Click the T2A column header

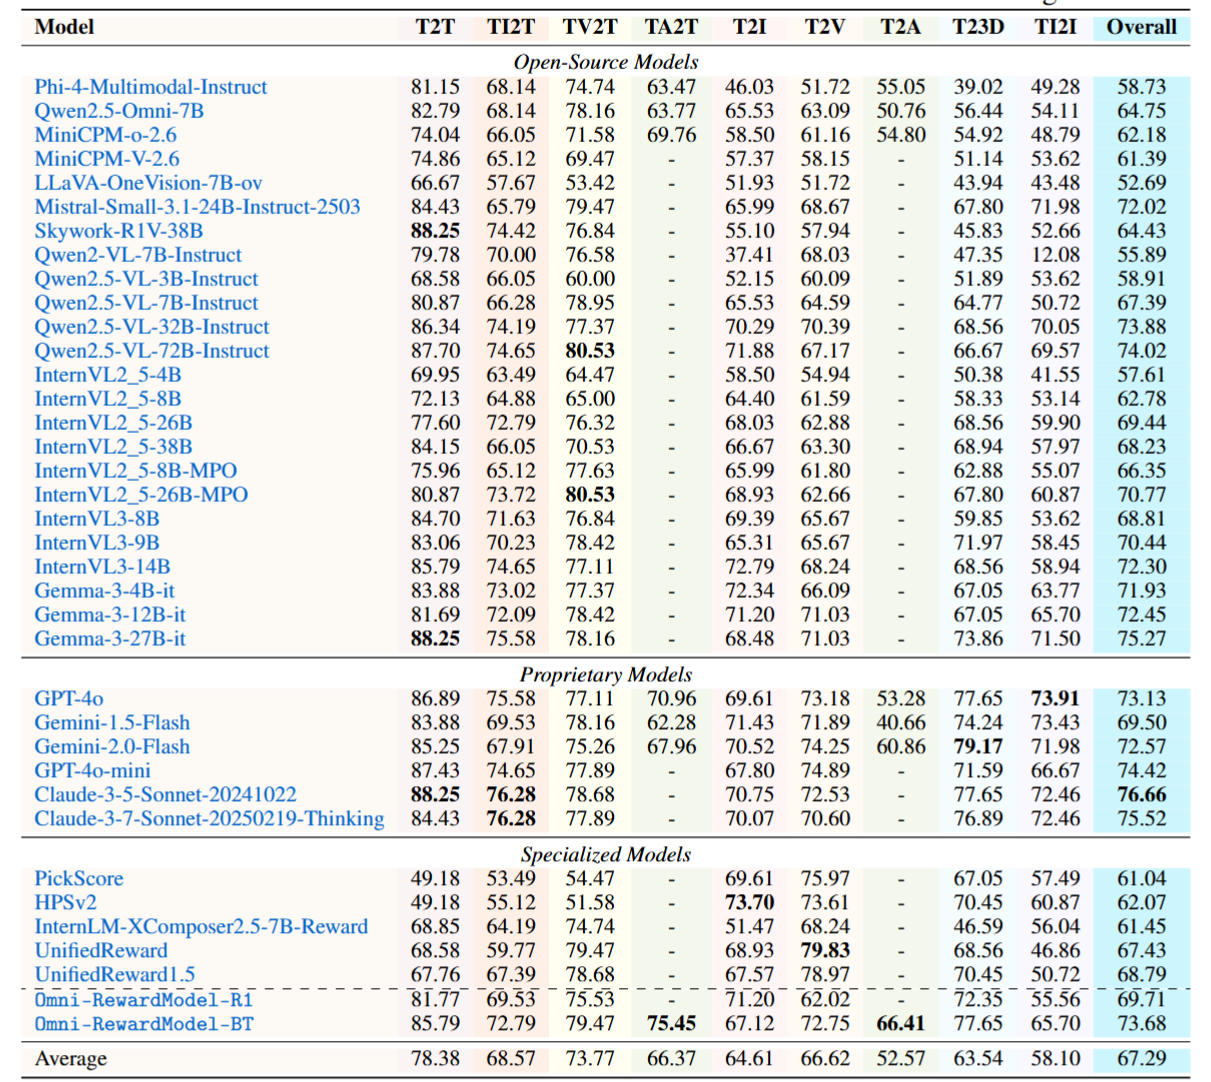point(901,27)
